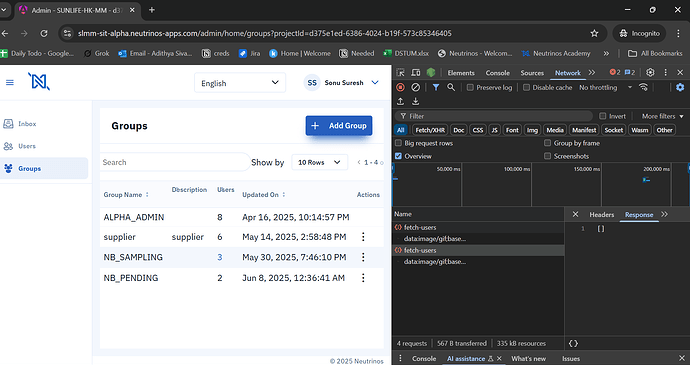Clear the network log
The width and height of the screenshot is (690, 365).
415,87
